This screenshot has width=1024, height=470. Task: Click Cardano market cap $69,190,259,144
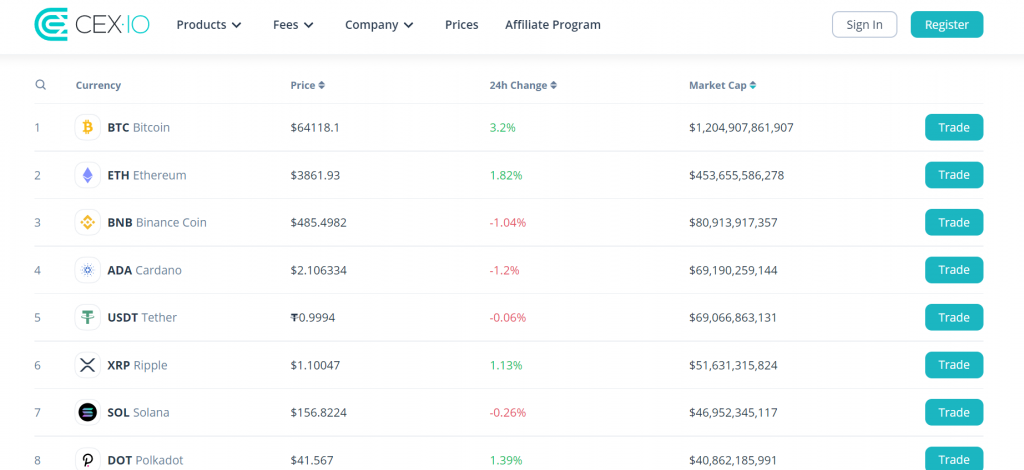733,270
